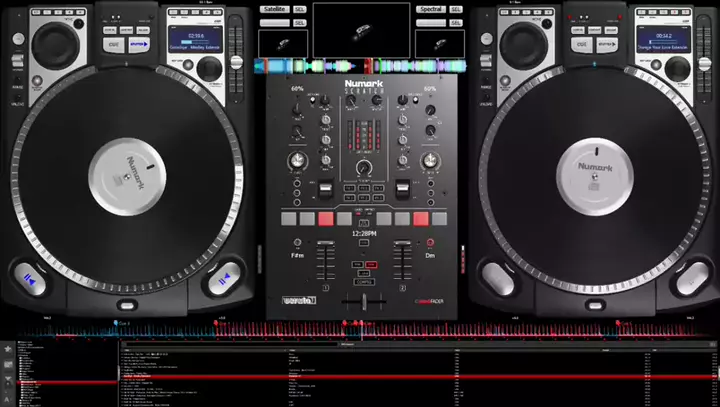Click the large round knob on the right deck's top-left panel
The height and width of the screenshot is (407, 720).
[x=523, y=45]
